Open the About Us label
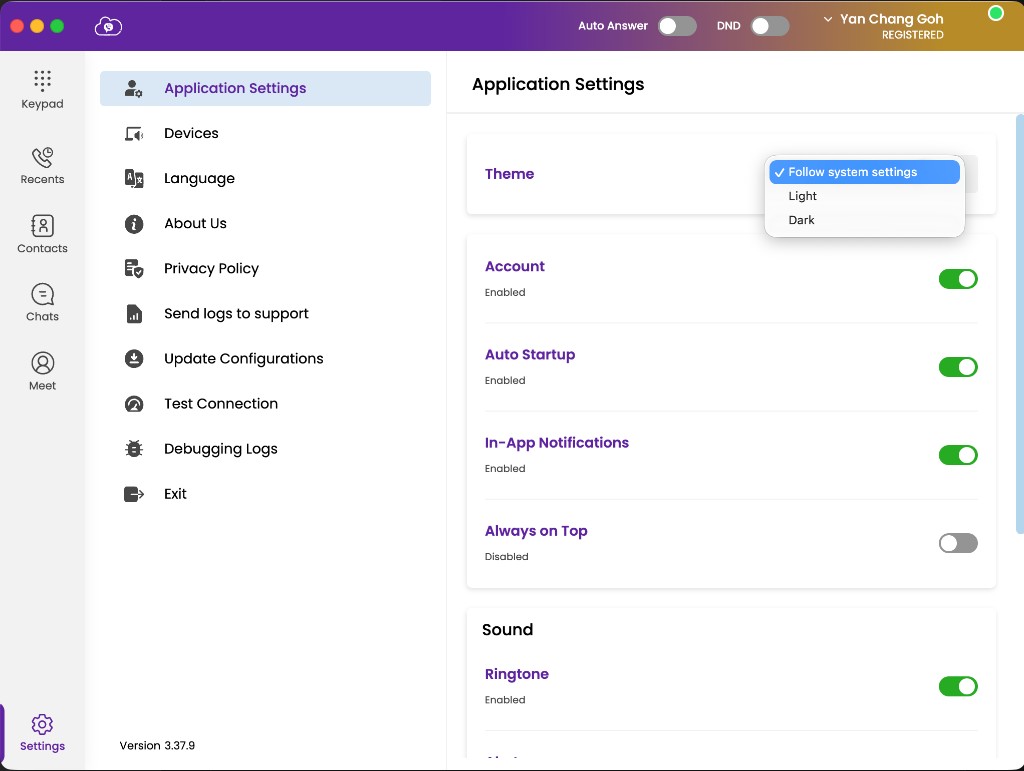 tap(195, 223)
